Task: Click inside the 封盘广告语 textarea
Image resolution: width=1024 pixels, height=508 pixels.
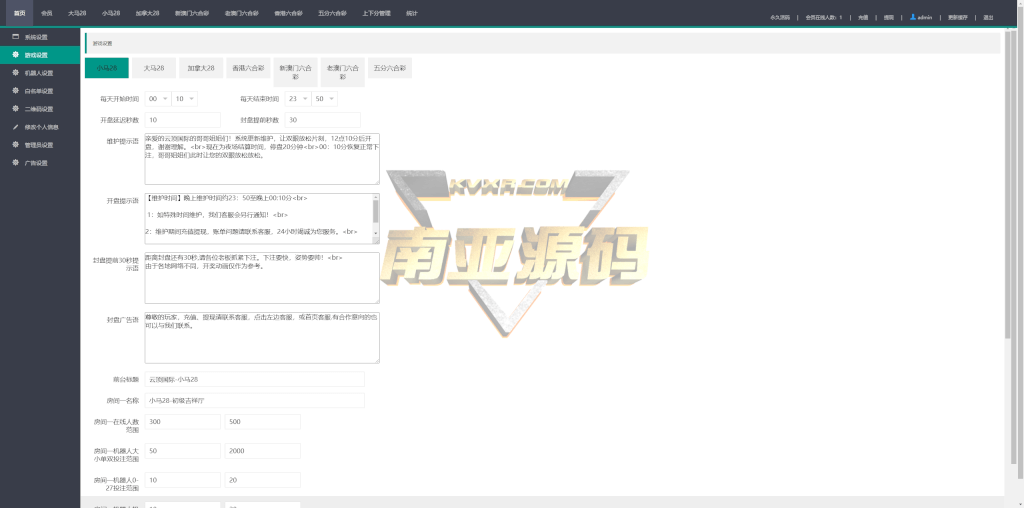Action: (x=262, y=337)
